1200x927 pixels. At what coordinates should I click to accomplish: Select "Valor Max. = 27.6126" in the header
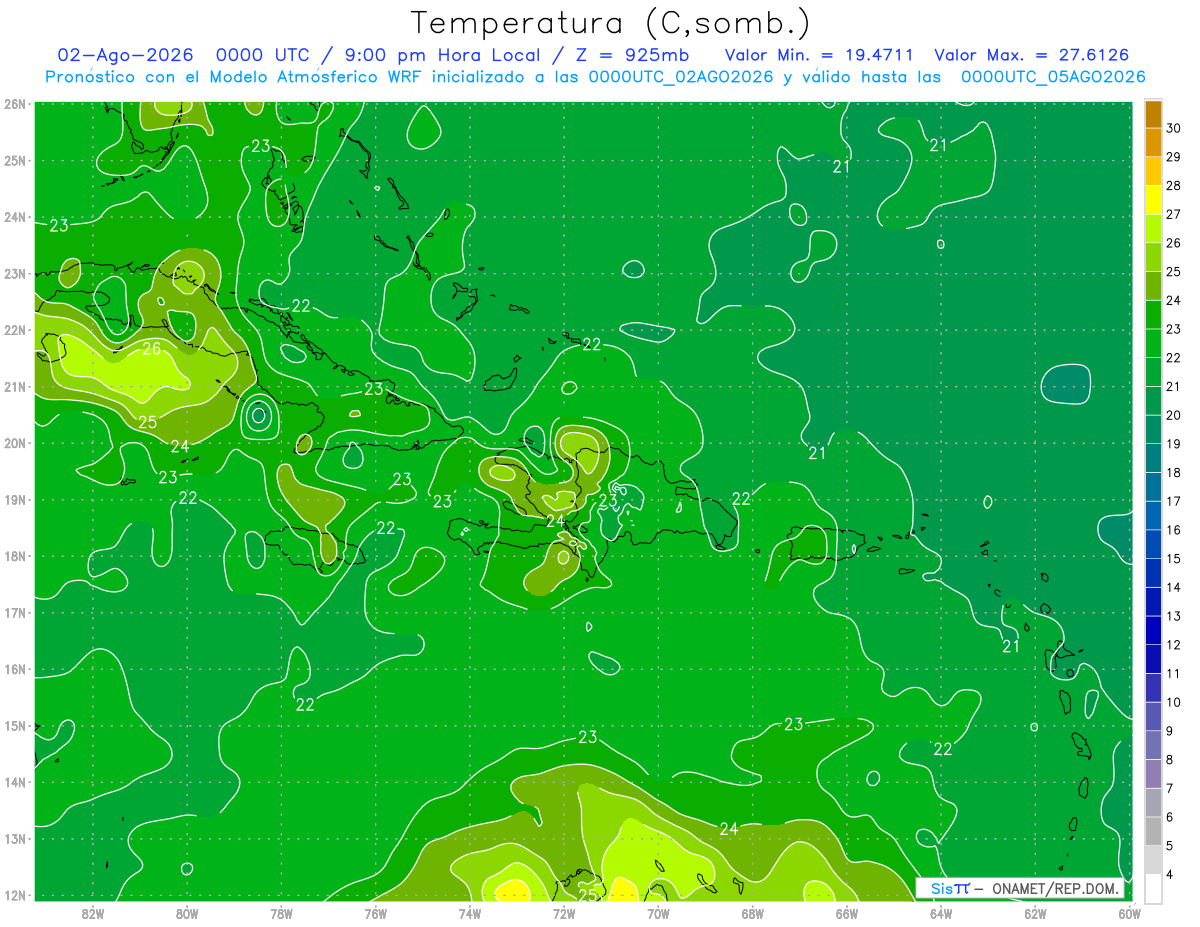coord(1031,55)
